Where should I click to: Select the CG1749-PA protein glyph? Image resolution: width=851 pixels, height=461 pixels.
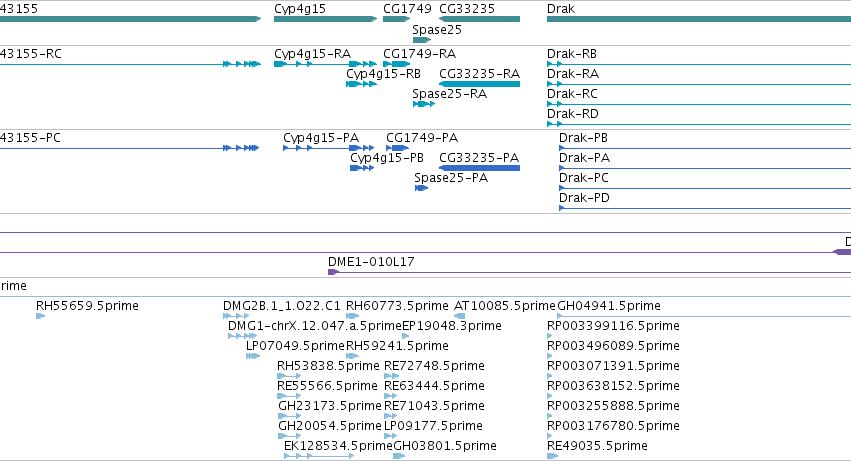coord(397,148)
